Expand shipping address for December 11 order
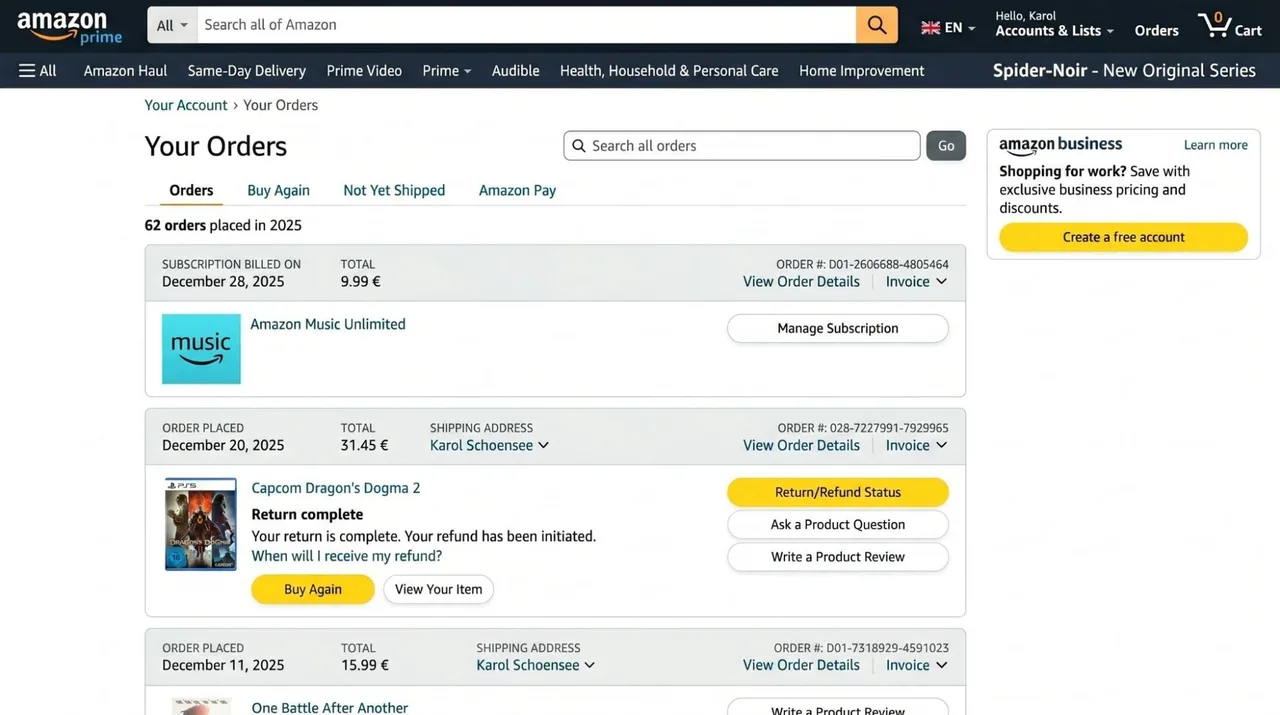This screenshot has height=715, width=1280. 536,666
